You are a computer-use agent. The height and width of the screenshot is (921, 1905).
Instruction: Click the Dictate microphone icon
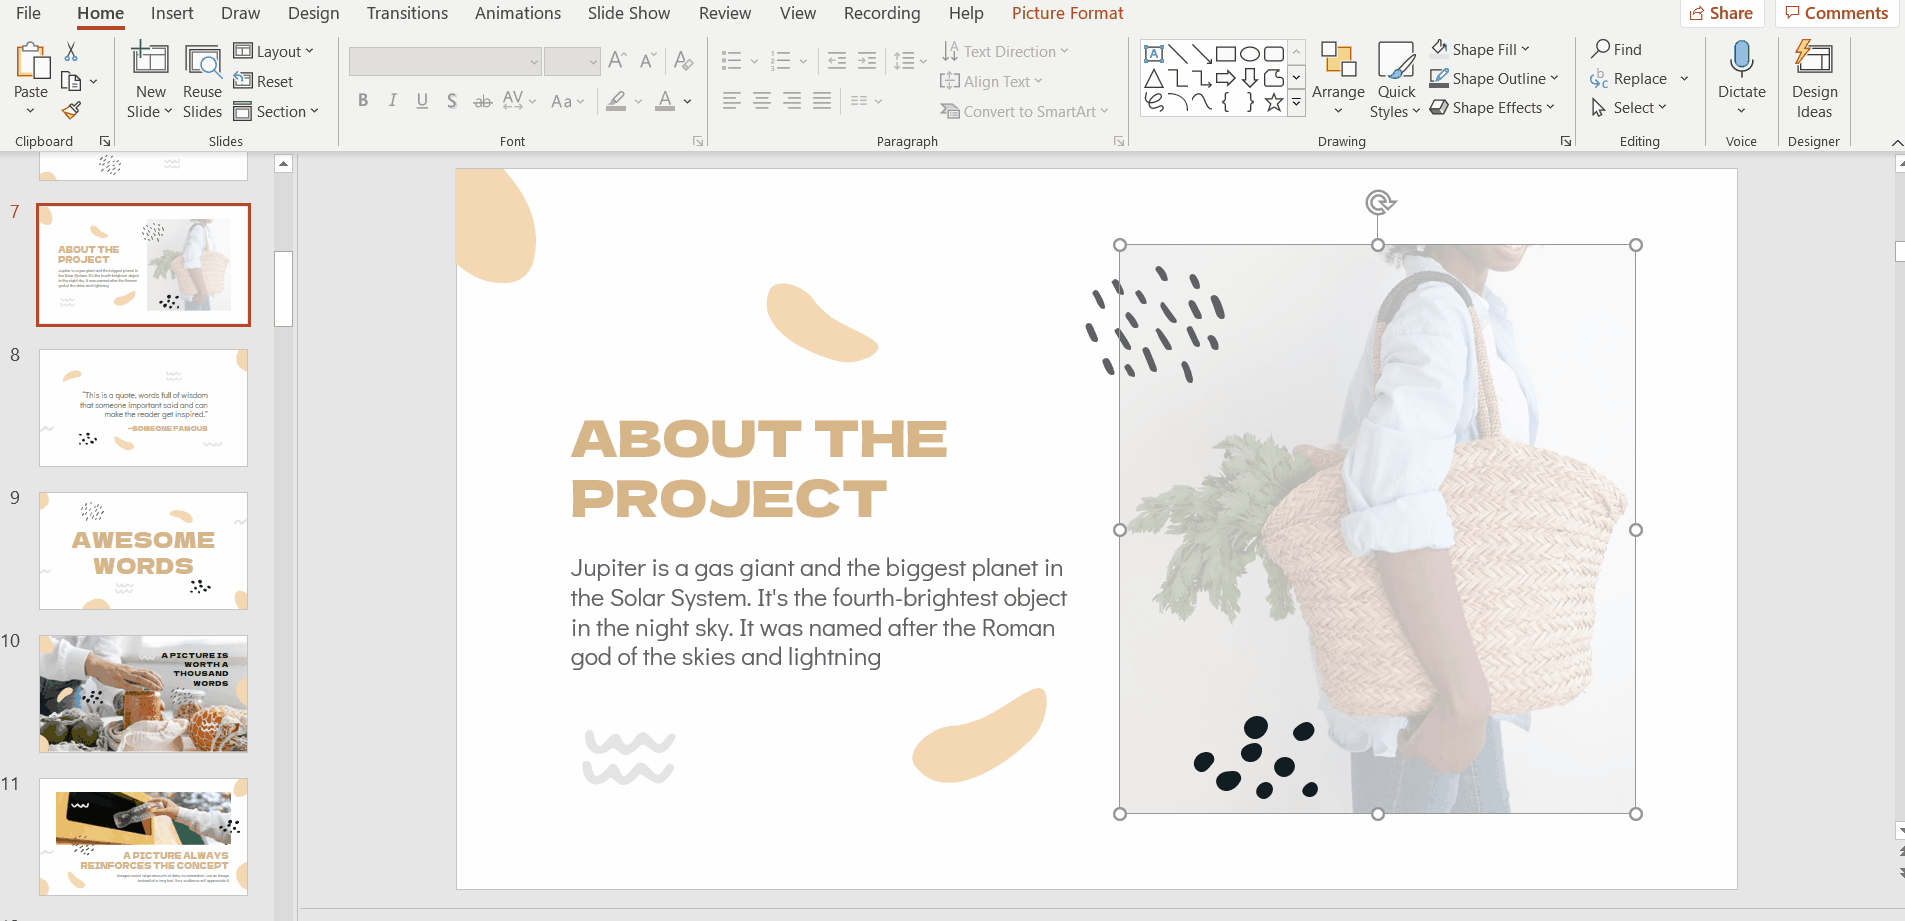[x=1741, y=60]
